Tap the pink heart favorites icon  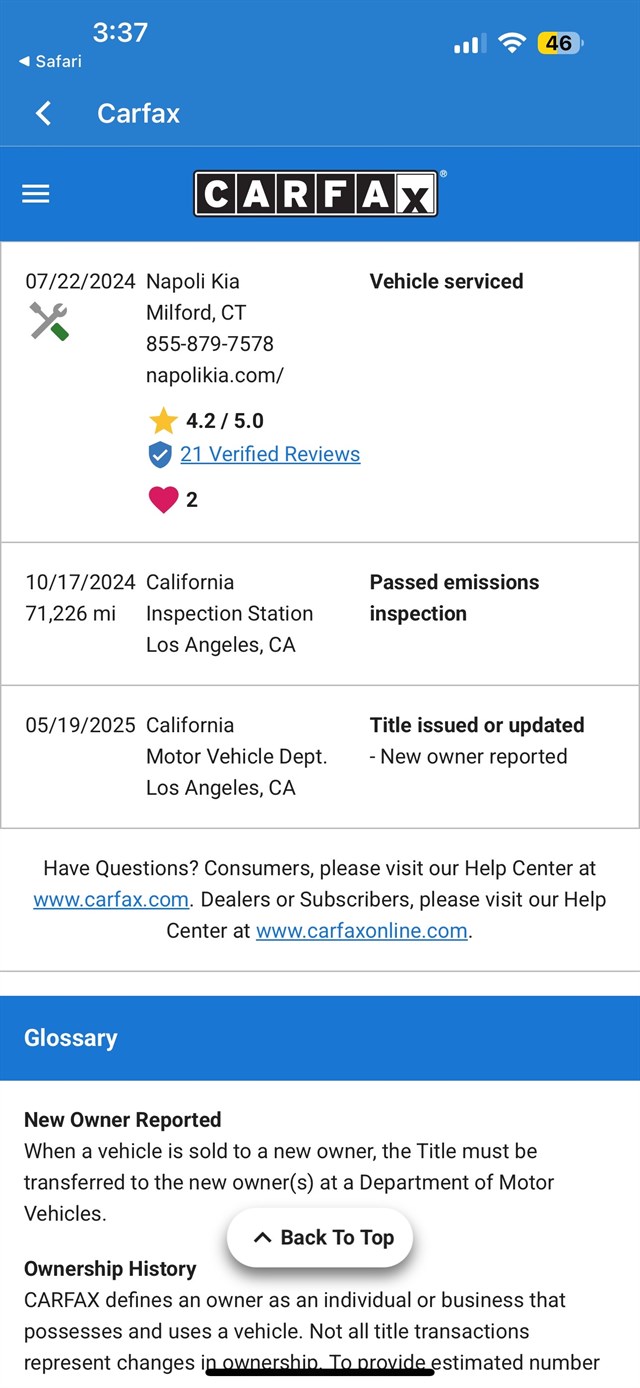[x=163, y=500]
